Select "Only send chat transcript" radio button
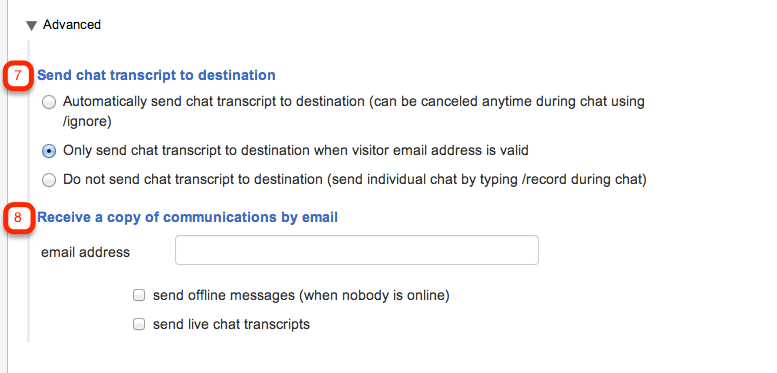The image size is (777, 373). click(49, 151)
